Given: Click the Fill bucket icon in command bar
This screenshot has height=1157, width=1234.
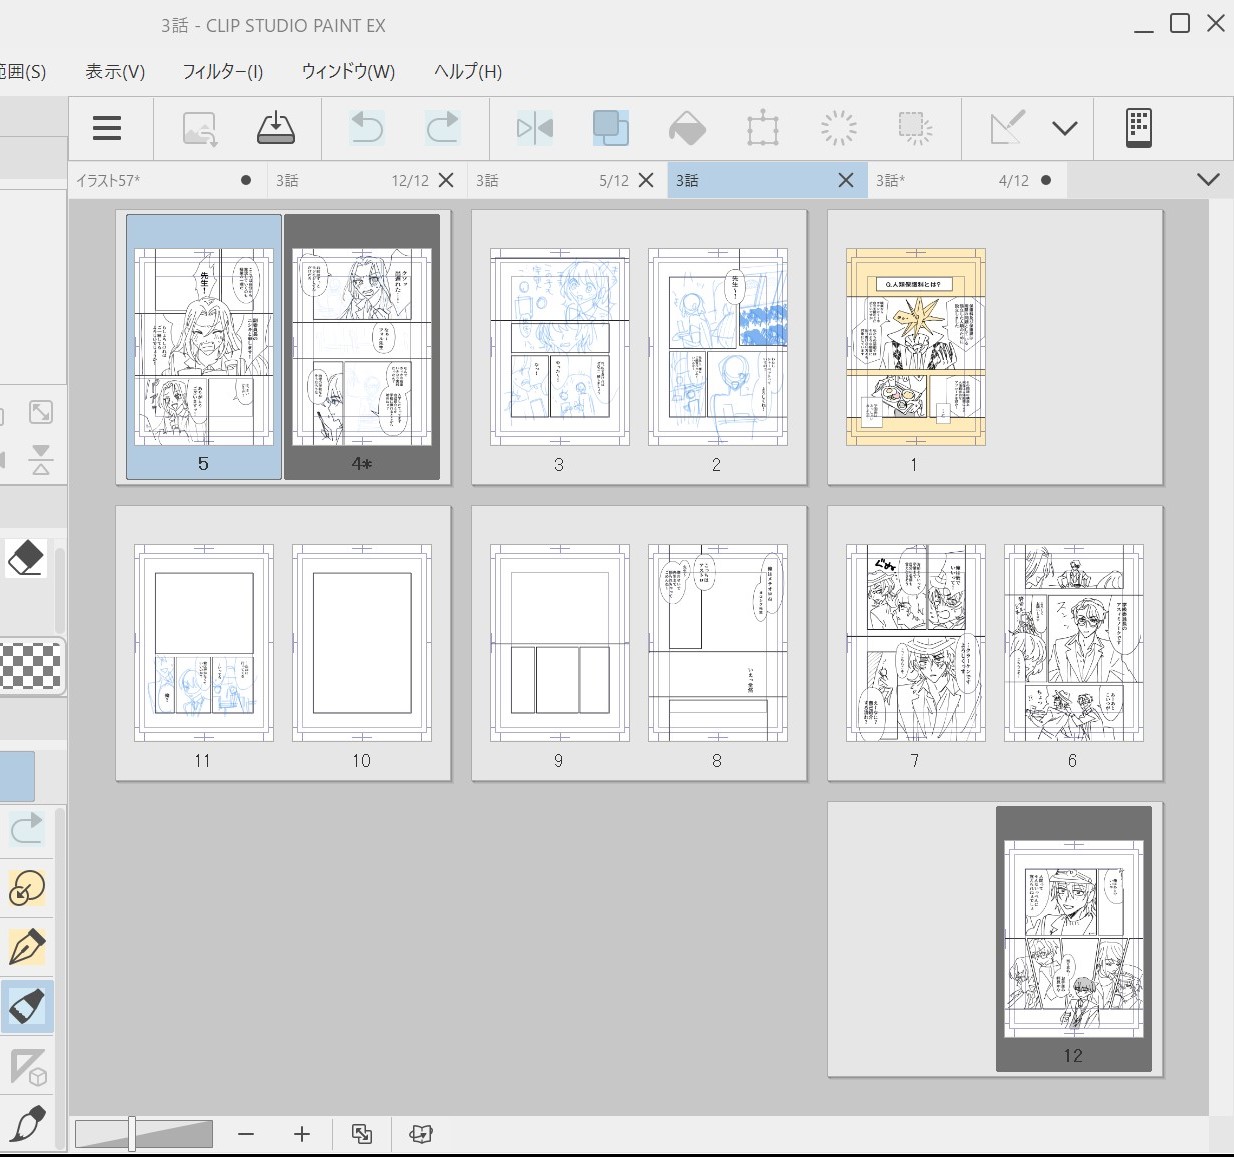Looking at the screenshot, I should (x=687, y=128).
